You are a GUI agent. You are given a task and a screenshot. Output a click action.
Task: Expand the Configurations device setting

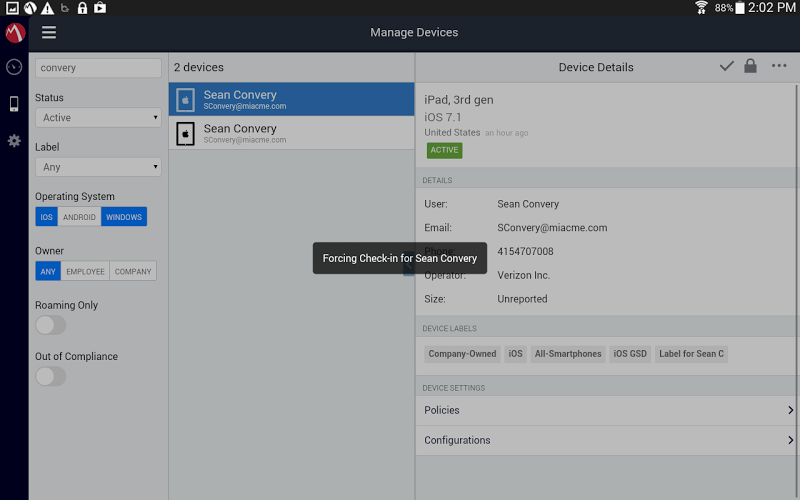[x=607, y=440]
